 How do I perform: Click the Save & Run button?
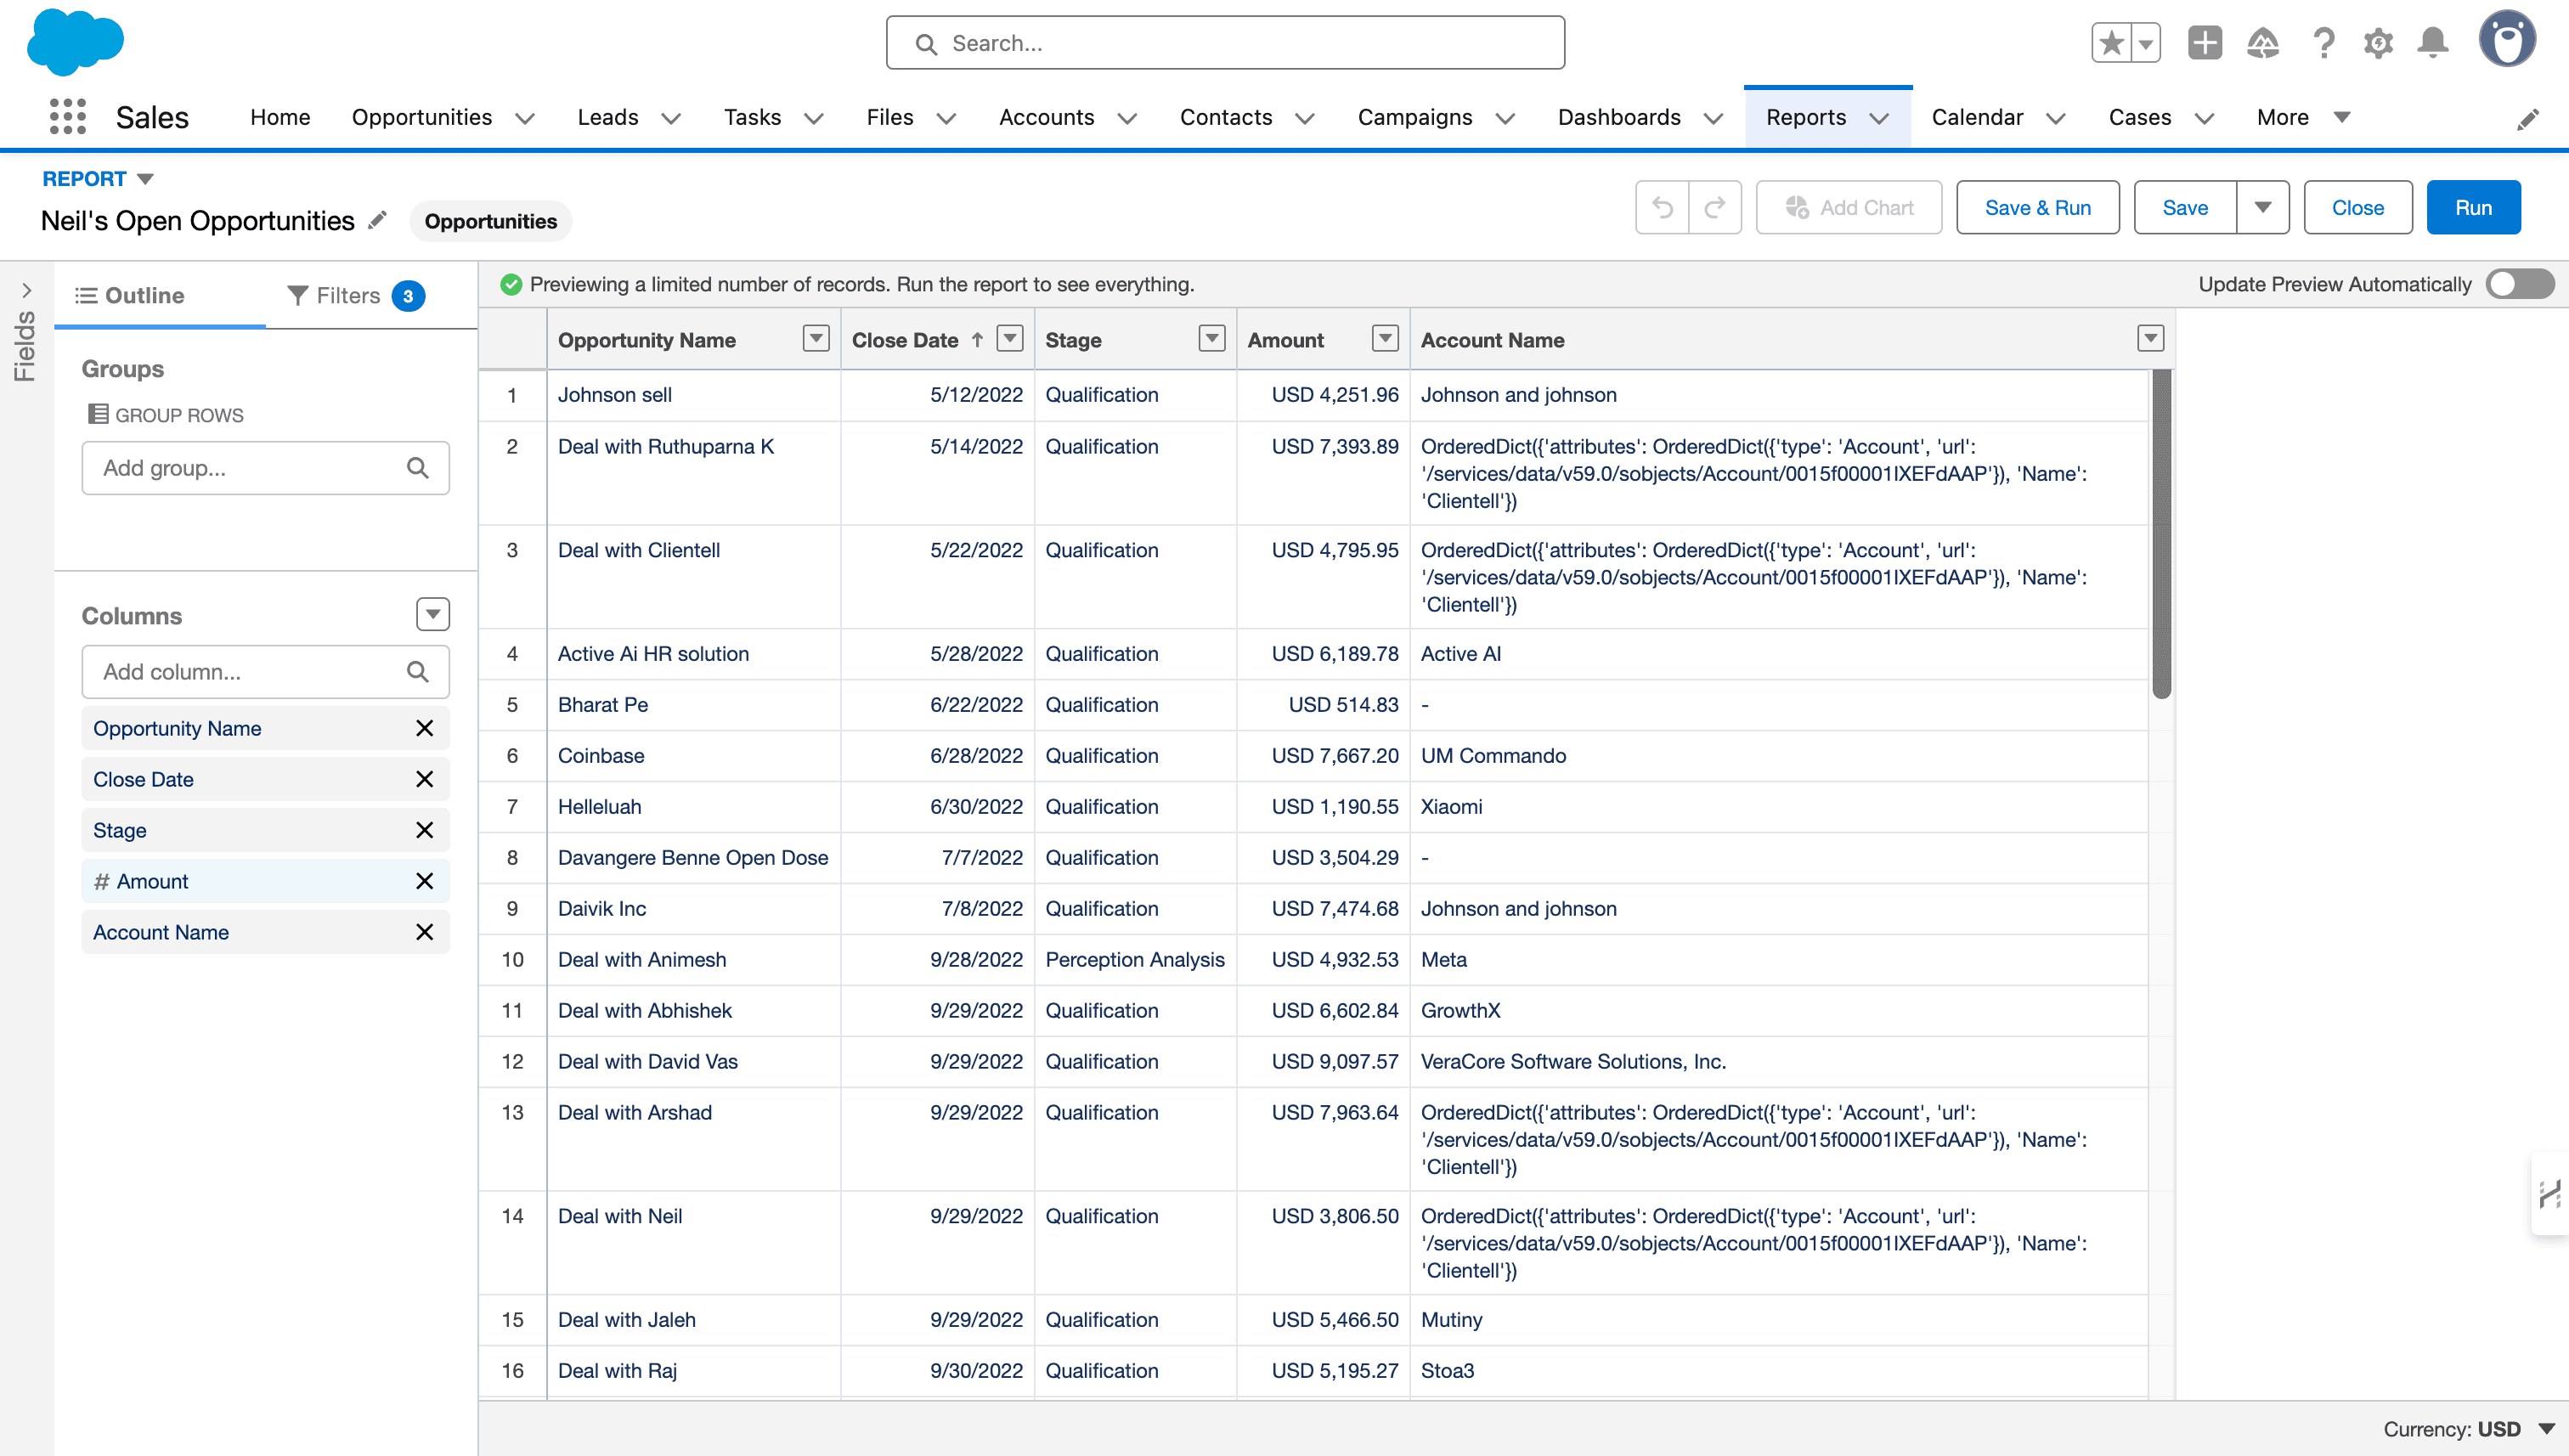(2037, 208)
